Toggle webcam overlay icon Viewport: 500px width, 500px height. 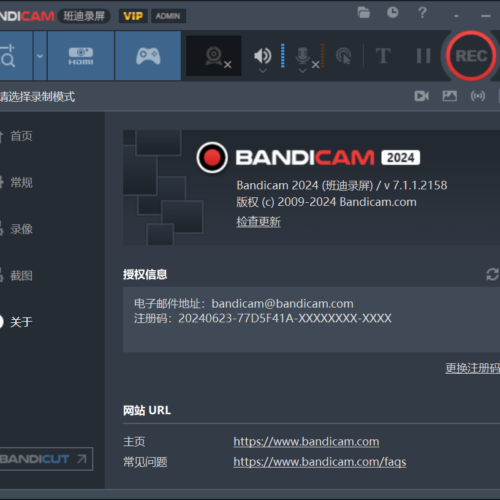click(214, 56)
